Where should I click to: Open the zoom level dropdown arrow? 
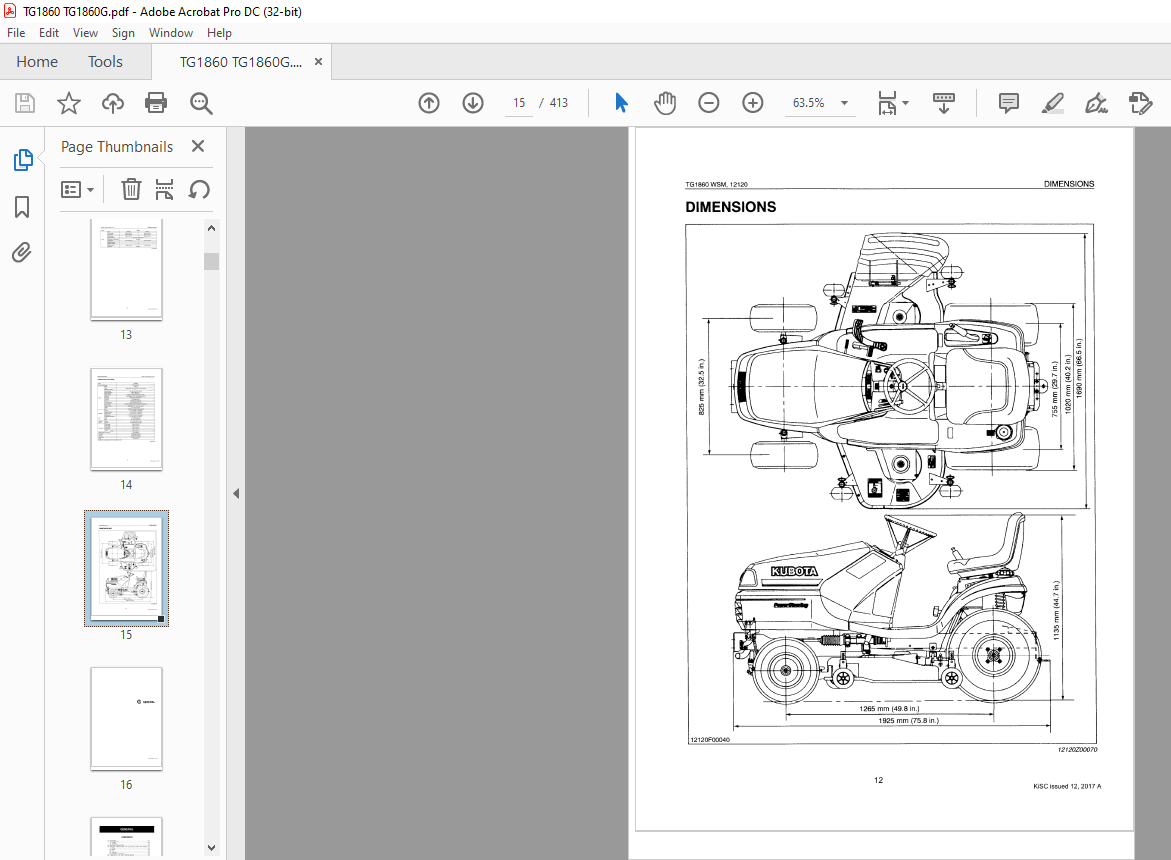(x=845, y=103)
